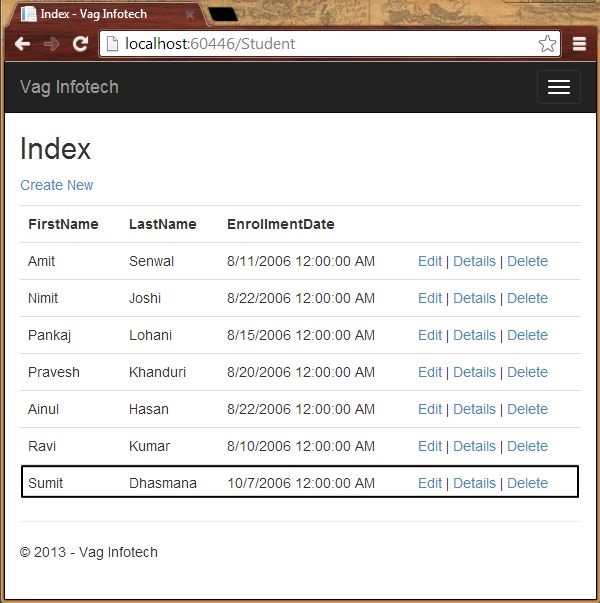Expand the navbar toggle menu button

(x=558, y=87)
